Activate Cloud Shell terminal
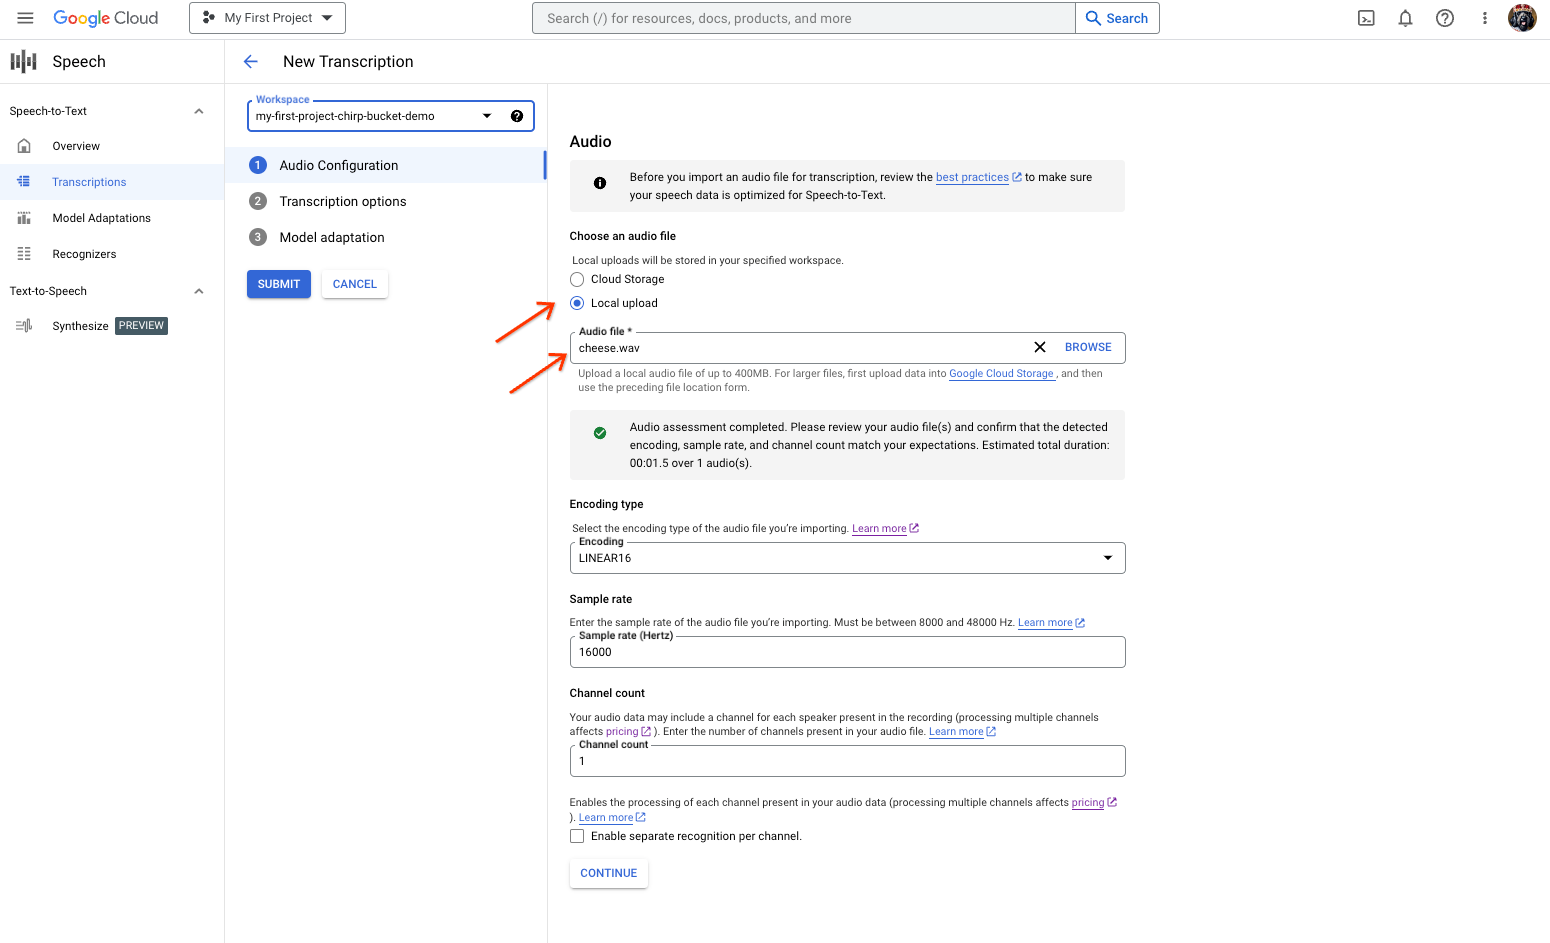The image size is (1550, 943). tap(1365, 17)
